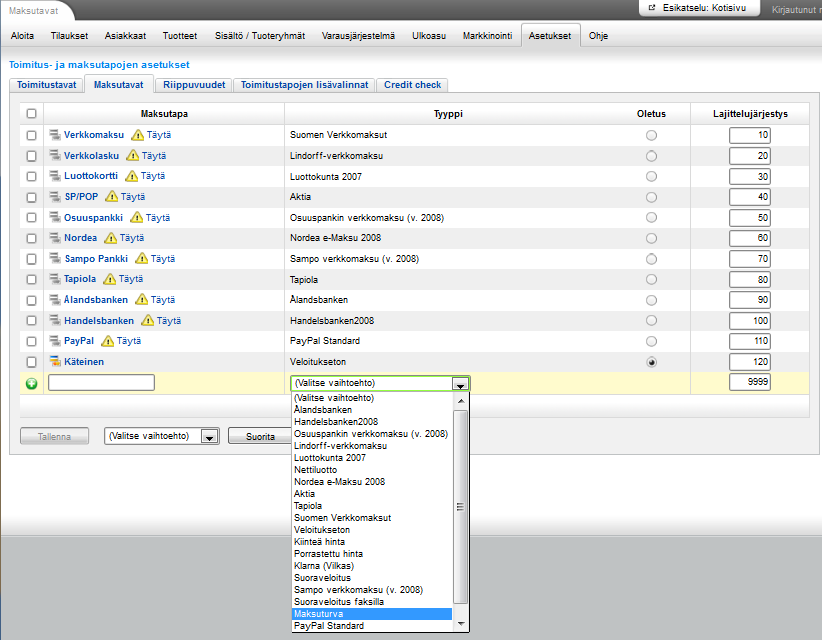Open the Markkinointi menu
822x640 pixels.
coord(487,36)
